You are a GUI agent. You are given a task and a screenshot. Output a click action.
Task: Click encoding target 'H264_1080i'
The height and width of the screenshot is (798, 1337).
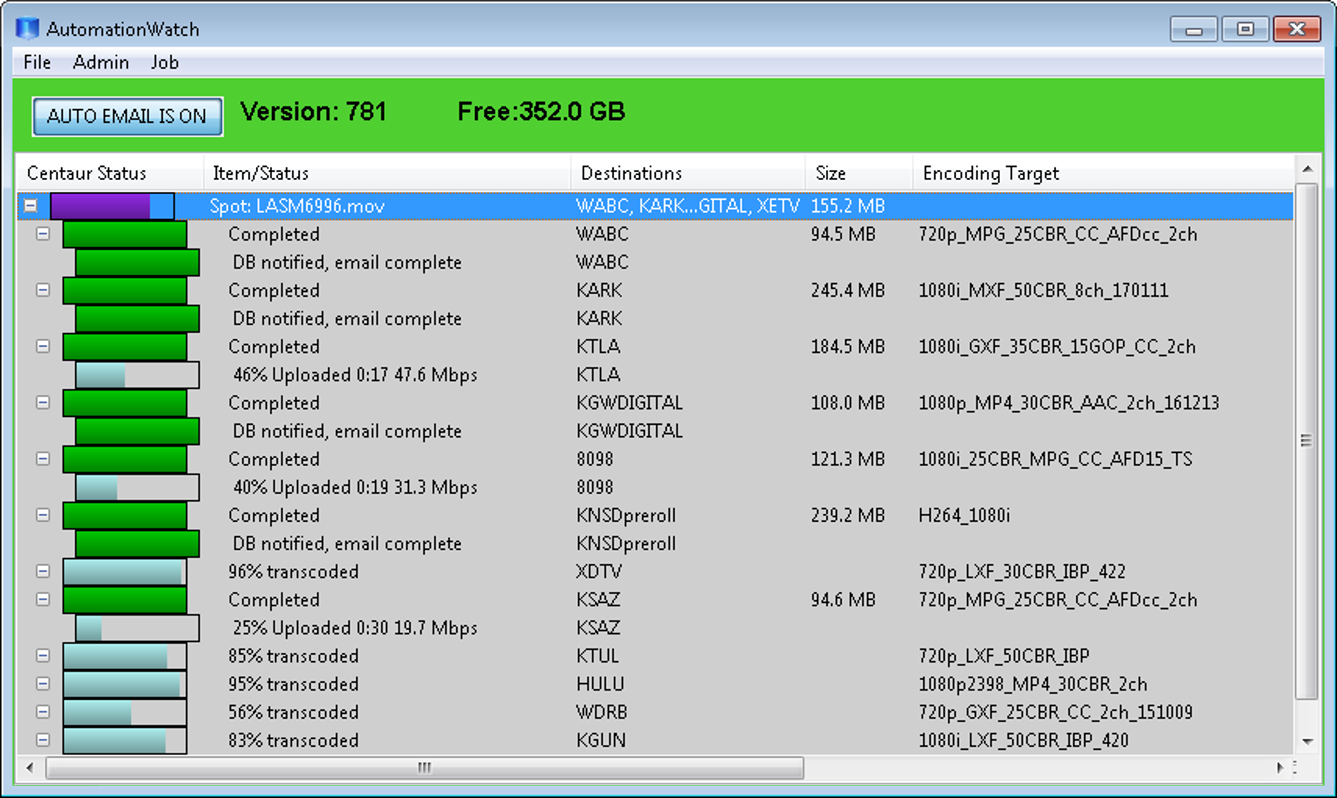click(964, 516)
